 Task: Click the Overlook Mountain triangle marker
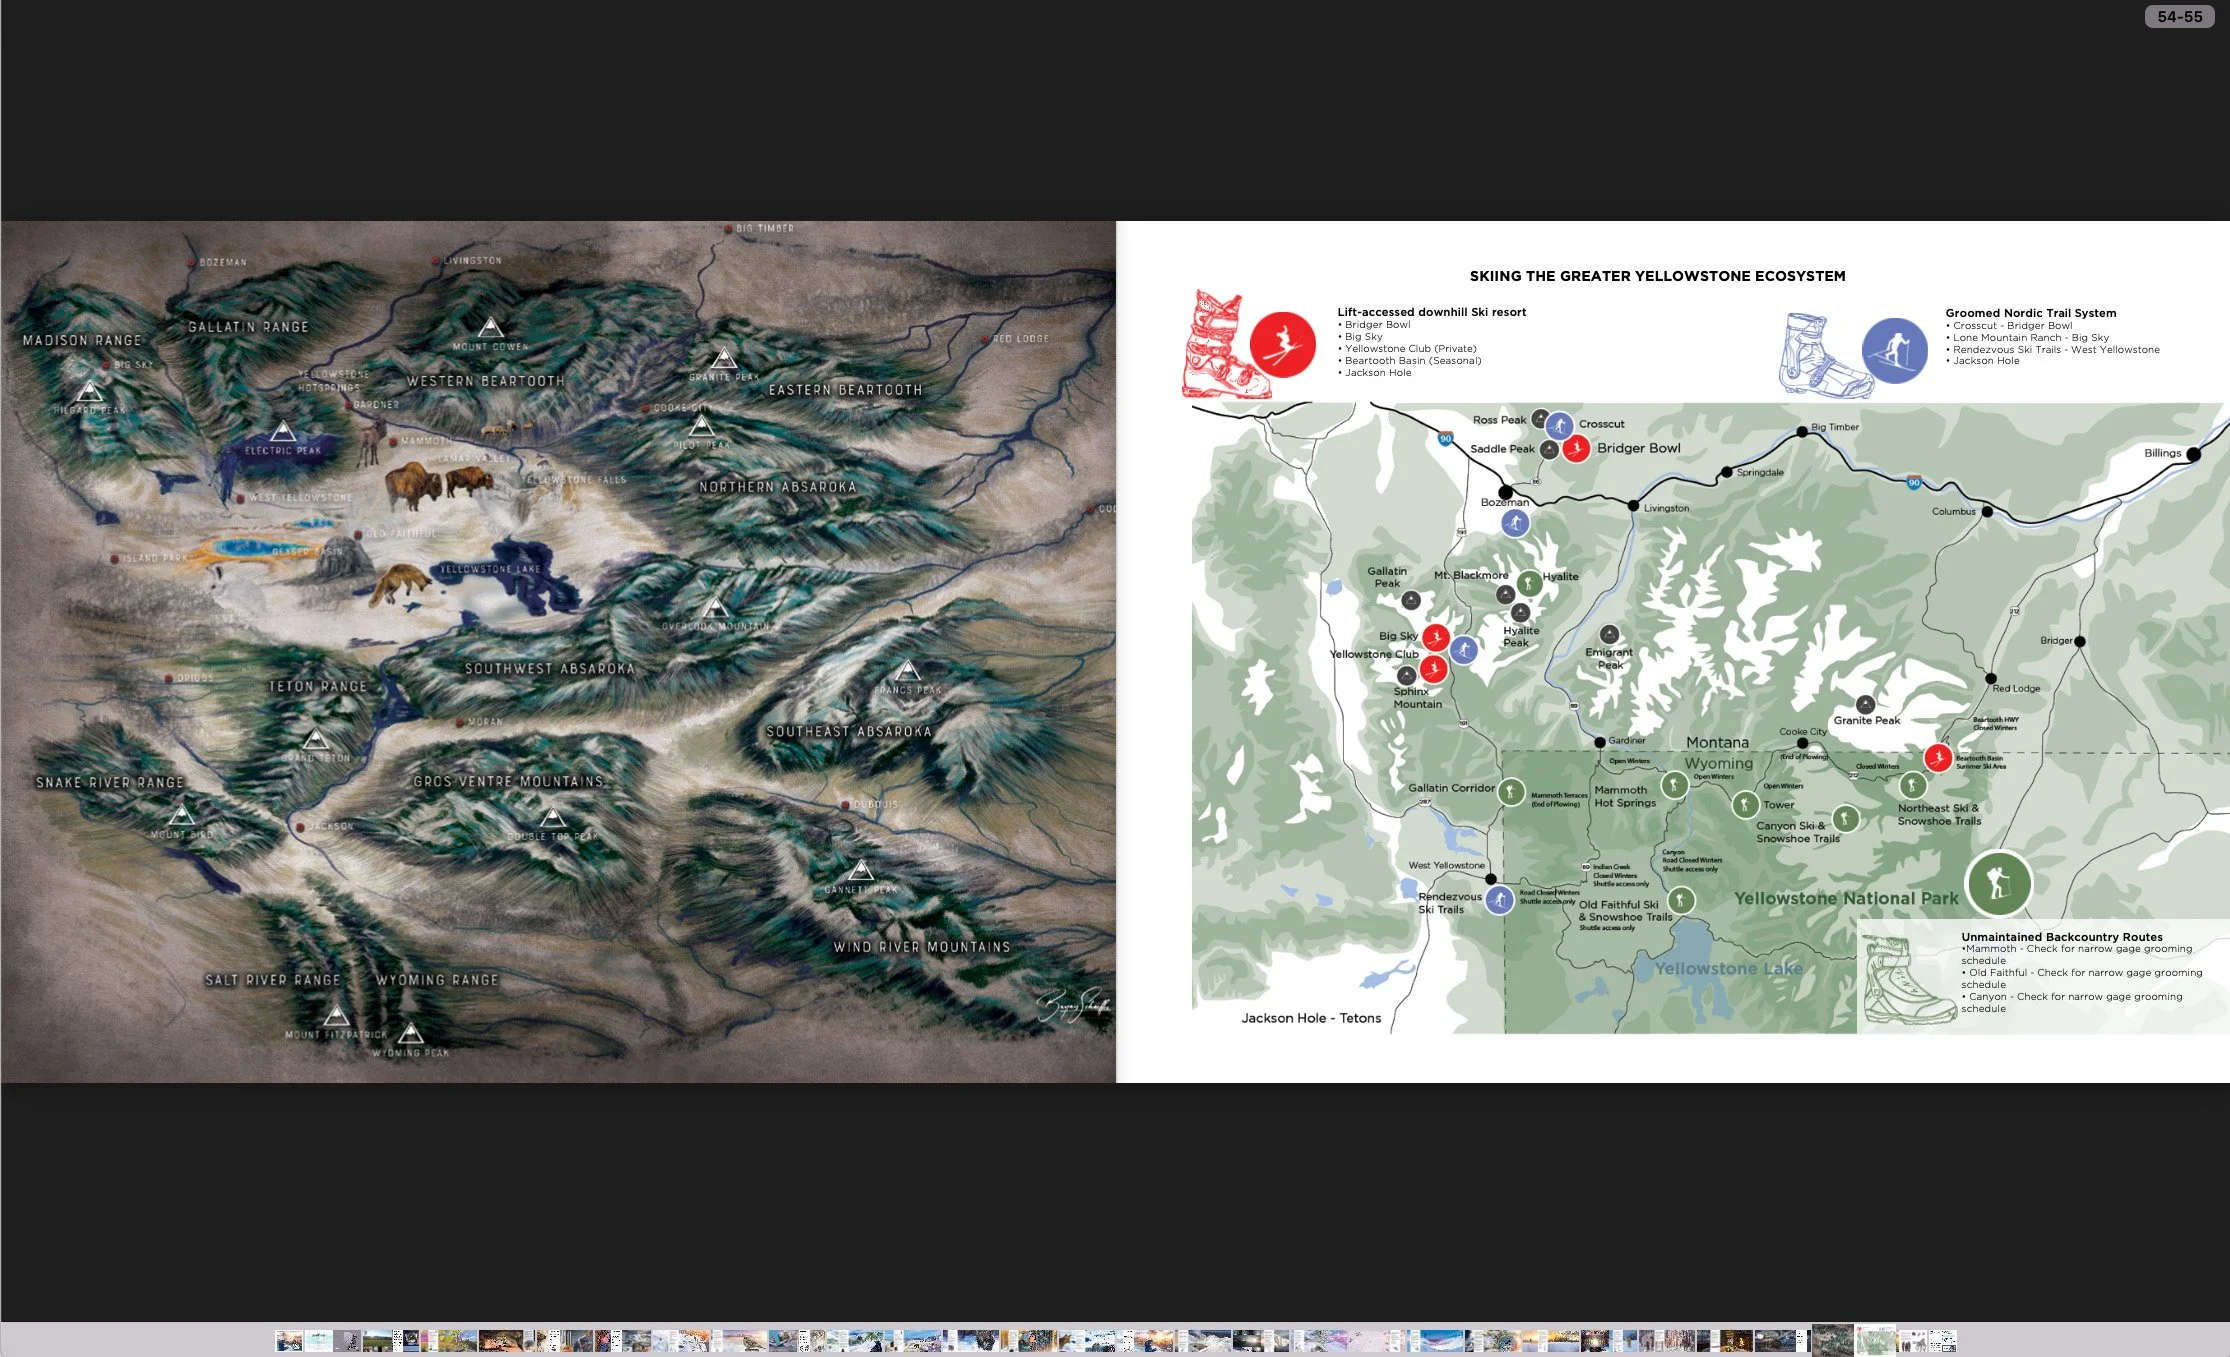point(714,607)
